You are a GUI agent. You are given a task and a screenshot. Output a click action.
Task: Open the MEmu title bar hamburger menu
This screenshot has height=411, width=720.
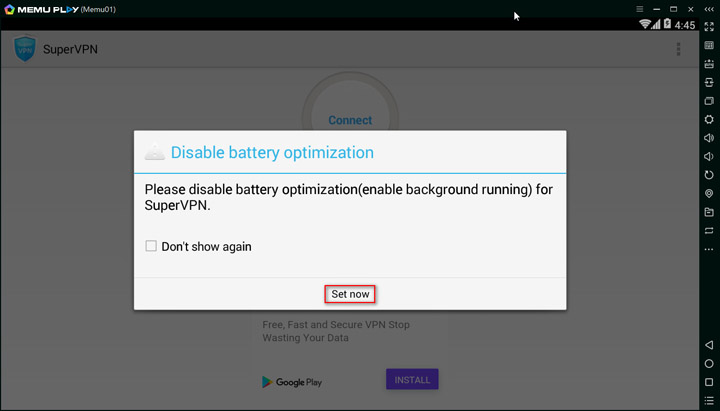[x=640, y=9]
